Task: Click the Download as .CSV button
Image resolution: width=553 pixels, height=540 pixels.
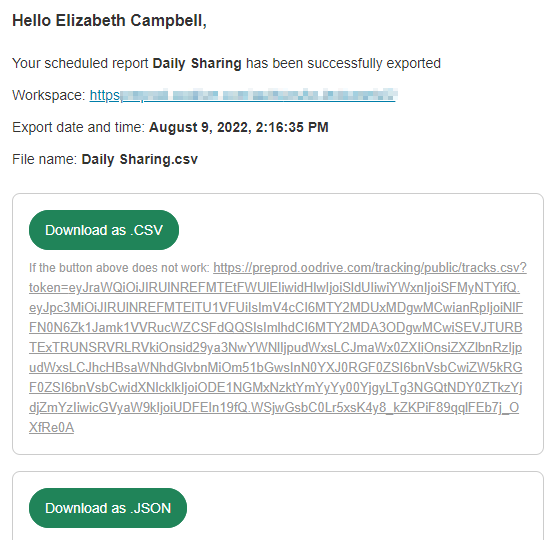Action: (104, 230)
